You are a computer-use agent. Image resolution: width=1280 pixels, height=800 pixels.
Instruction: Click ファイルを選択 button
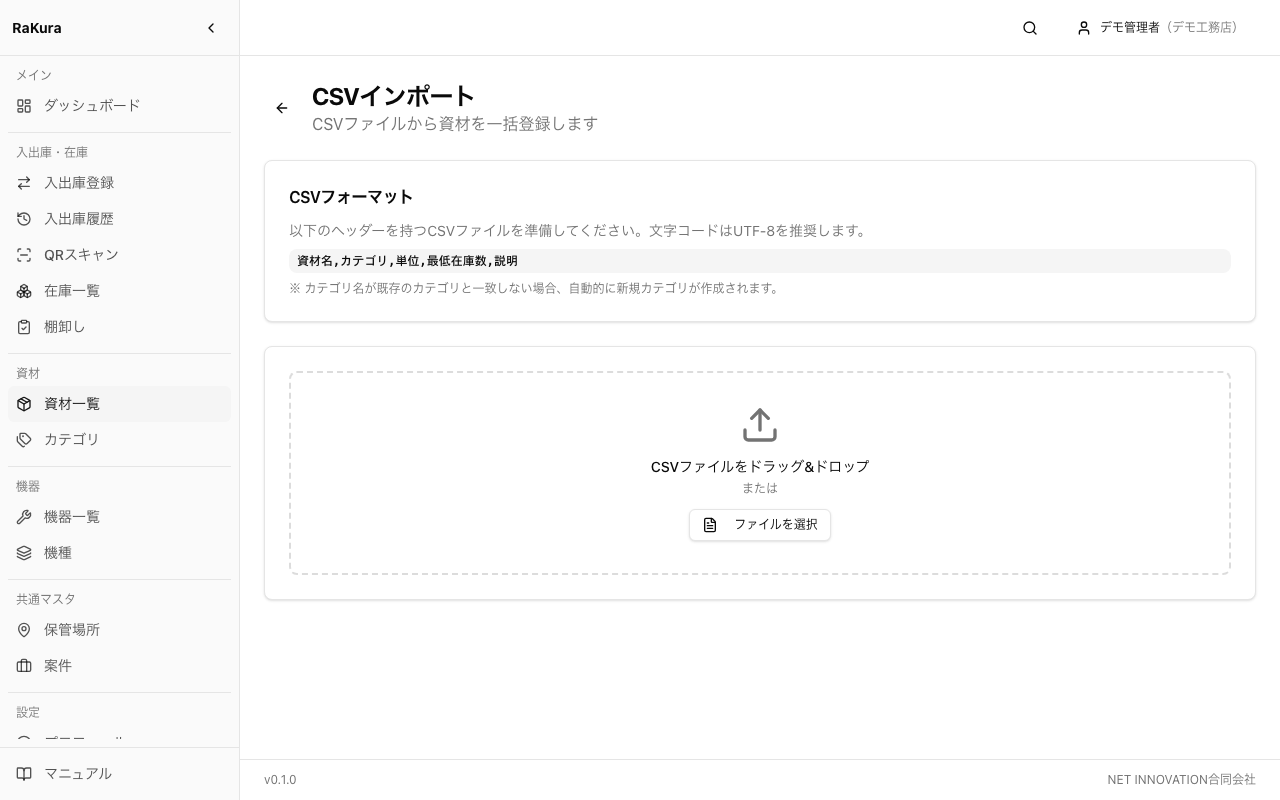click(x=760, y=525)
